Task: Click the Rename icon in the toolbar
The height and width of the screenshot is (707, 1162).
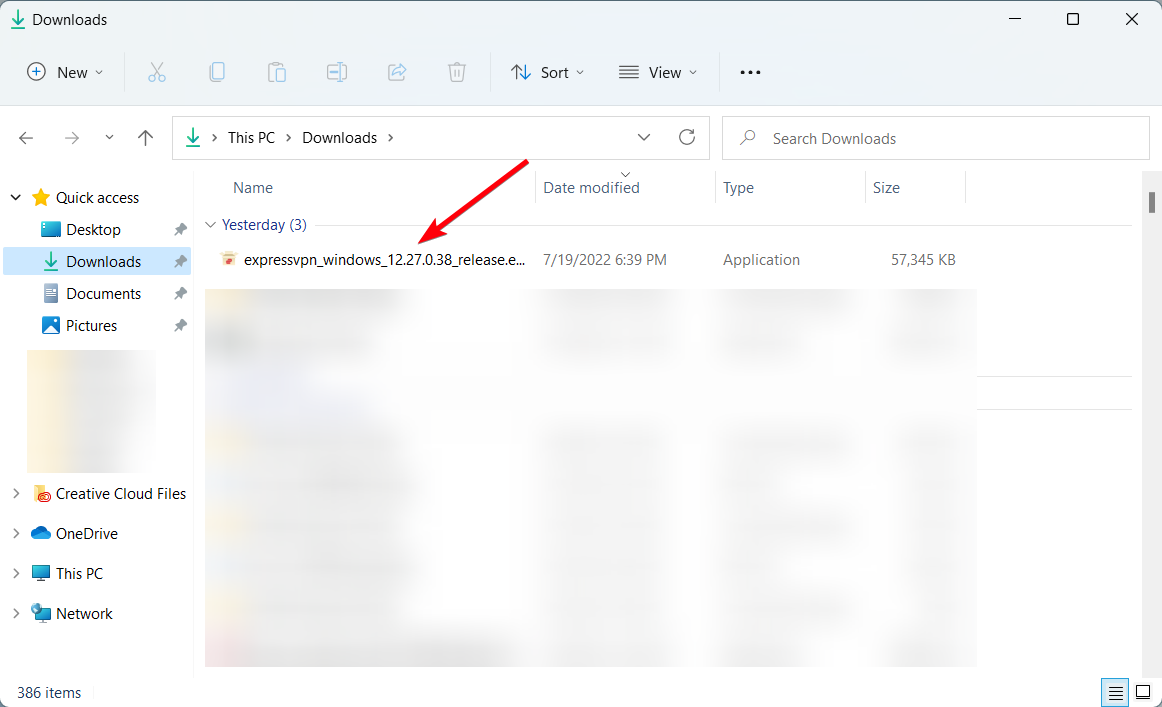Action: point(336,72)
